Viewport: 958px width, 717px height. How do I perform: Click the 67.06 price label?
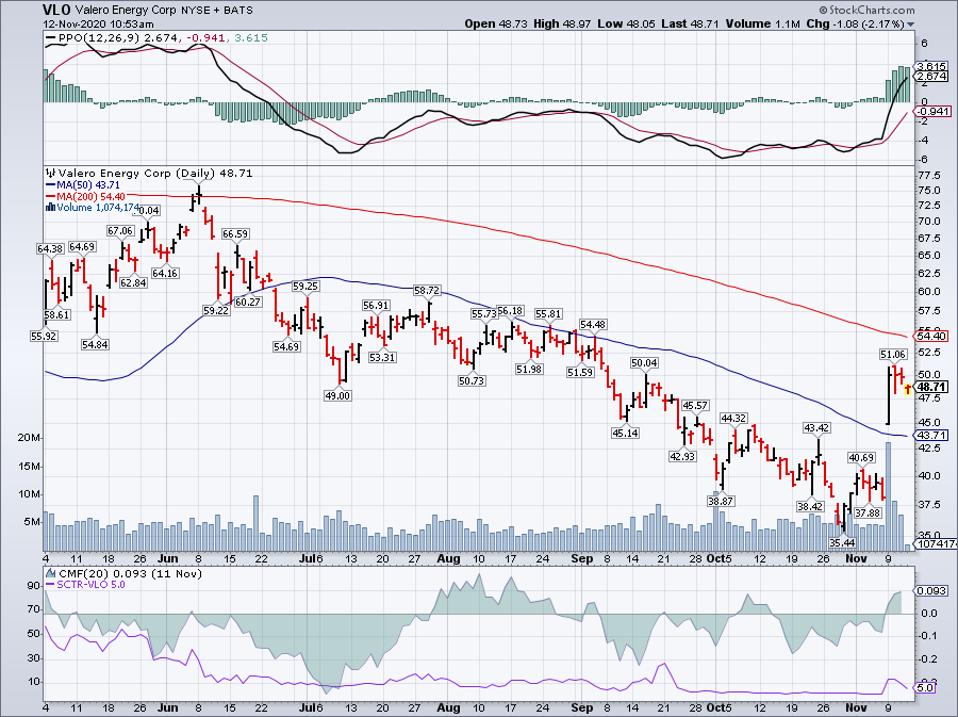pyautogui.click(x=120, y=230)
